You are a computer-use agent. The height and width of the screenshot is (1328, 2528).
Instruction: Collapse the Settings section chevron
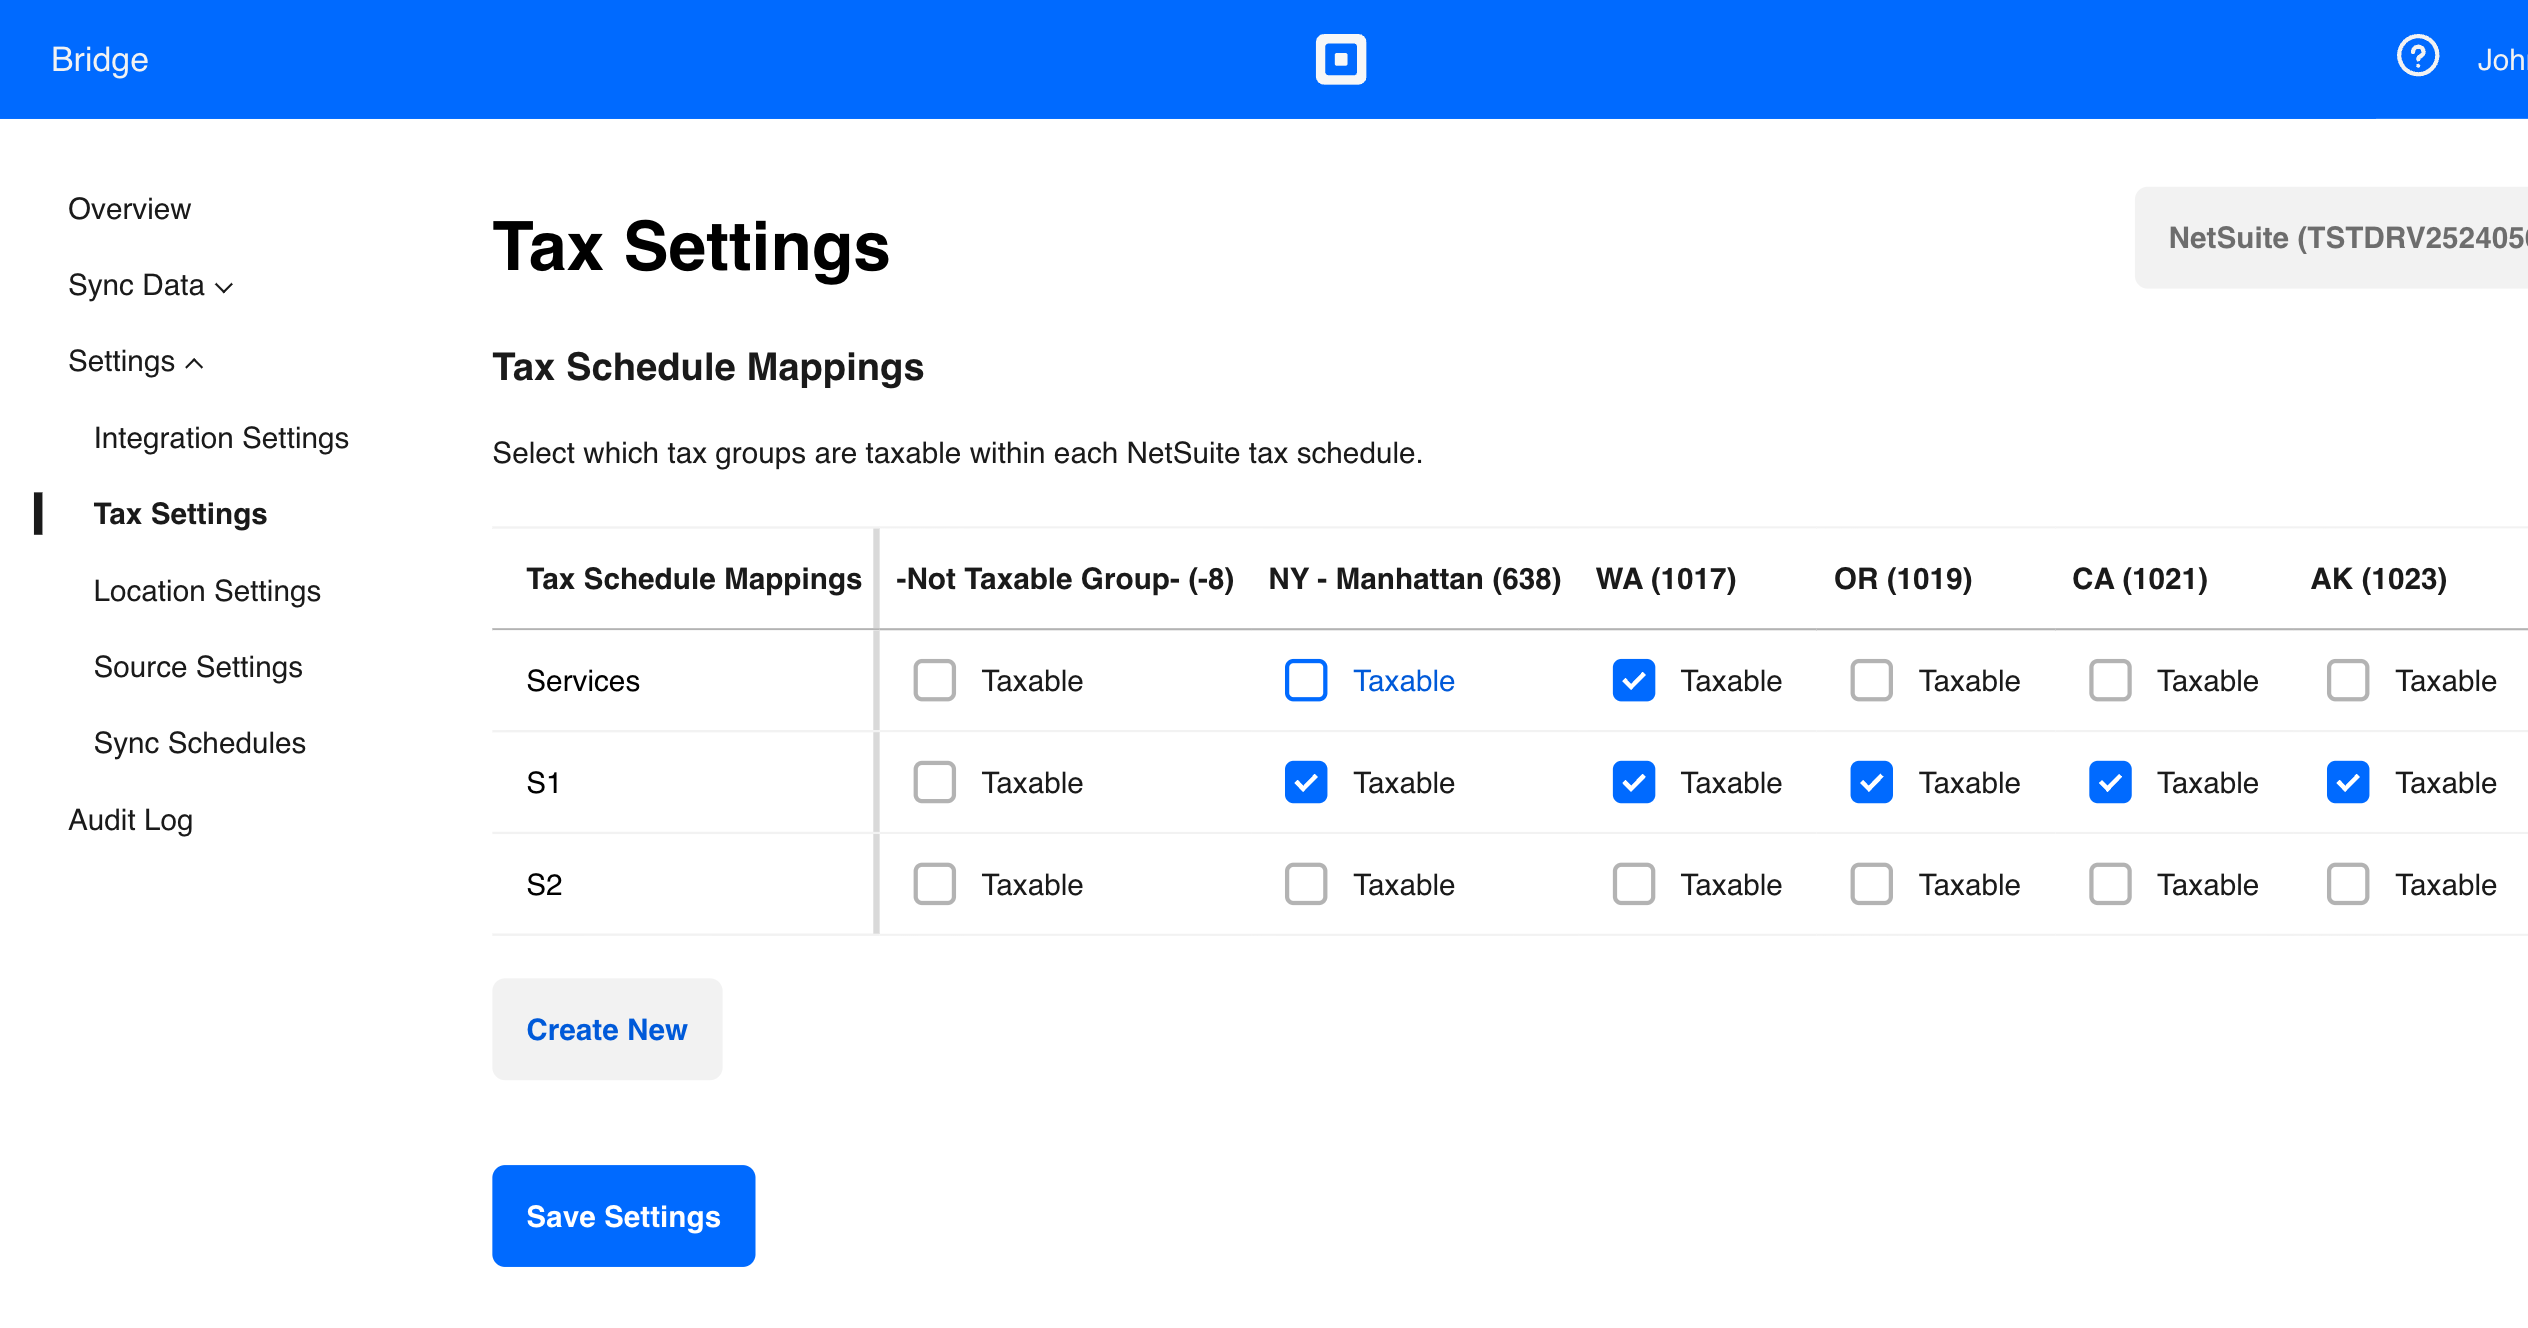tap(195, 363)
